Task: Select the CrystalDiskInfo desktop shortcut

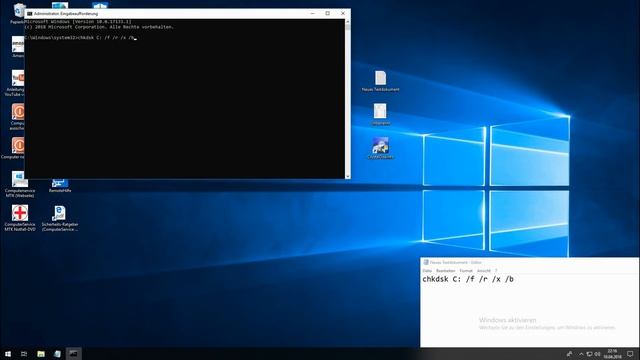Action: [x=380, y=148]
